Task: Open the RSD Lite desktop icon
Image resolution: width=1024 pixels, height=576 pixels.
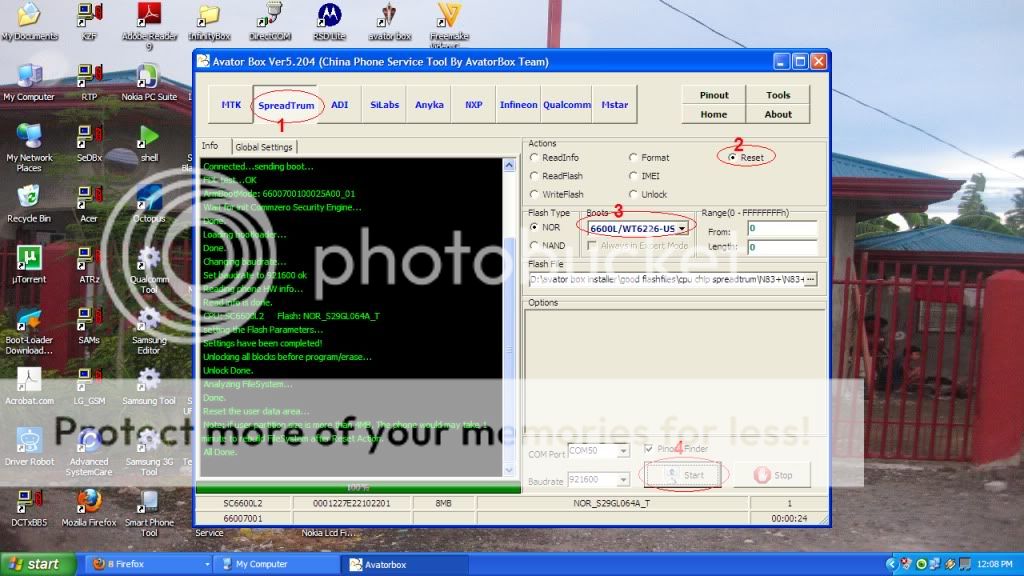Action: 328,16
